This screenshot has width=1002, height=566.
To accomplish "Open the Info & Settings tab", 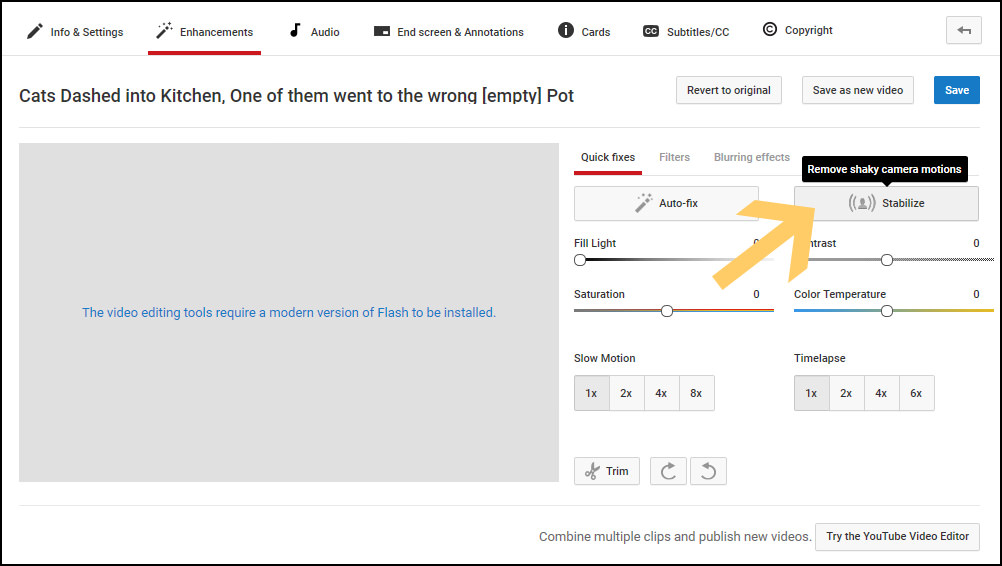I will [75, 32].
